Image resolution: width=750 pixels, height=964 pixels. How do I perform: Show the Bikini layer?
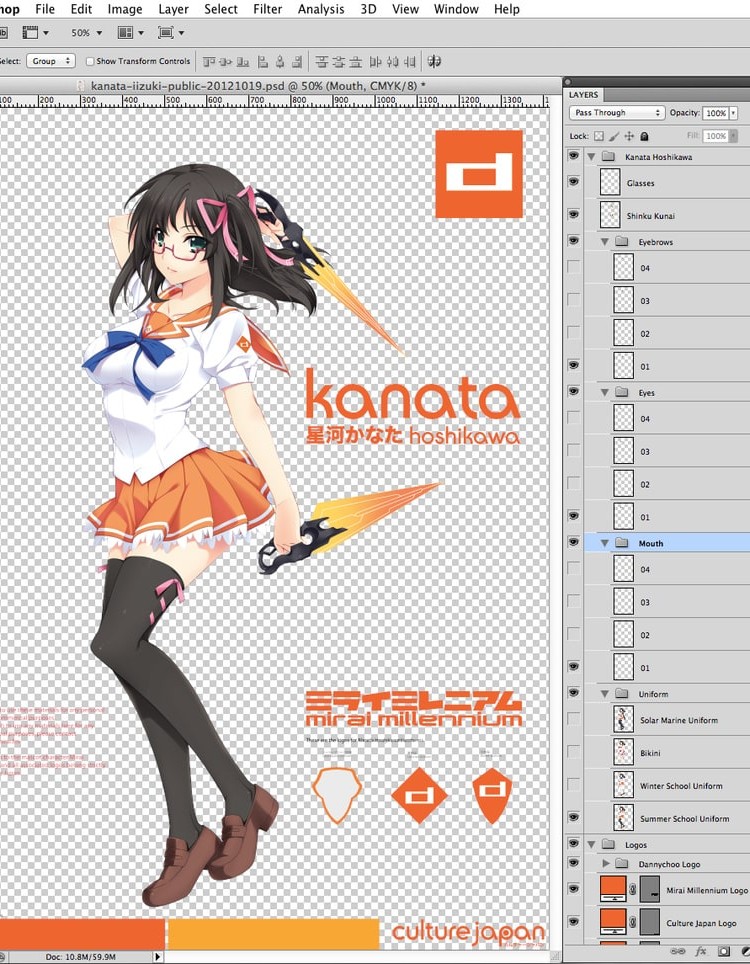(574, 752)
